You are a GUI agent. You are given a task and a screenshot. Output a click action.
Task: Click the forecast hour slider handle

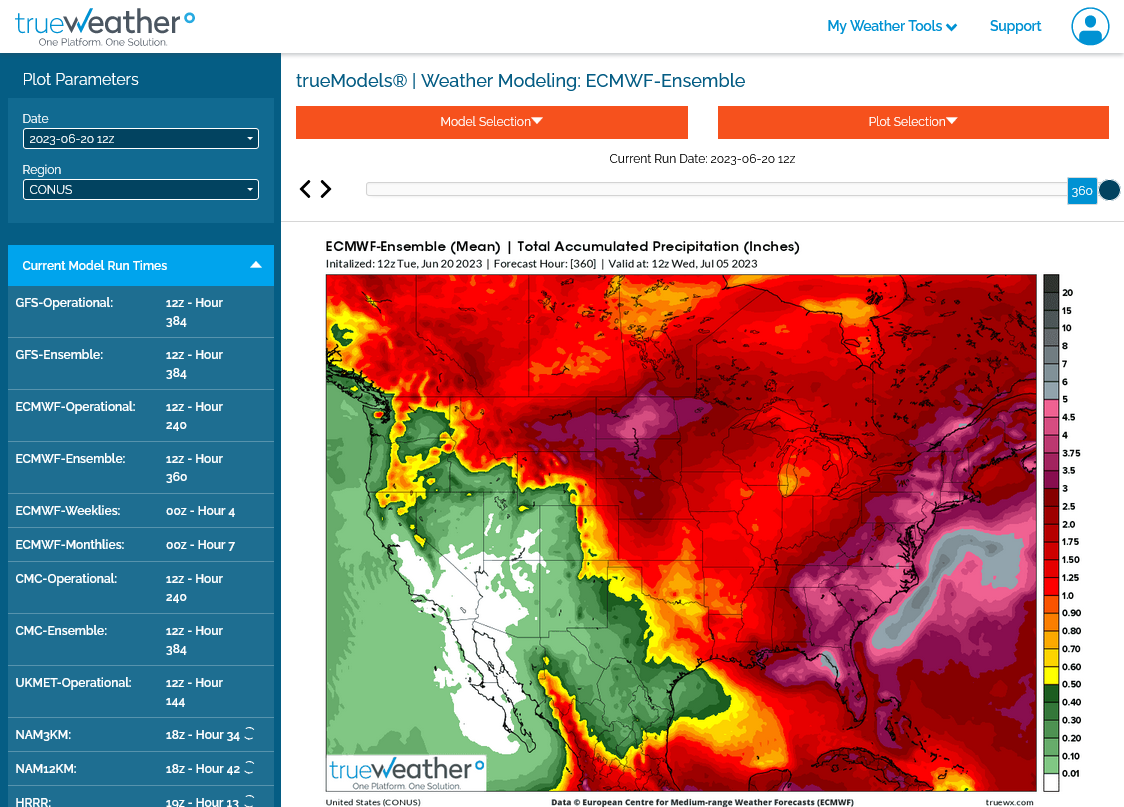pos(1109,190)
